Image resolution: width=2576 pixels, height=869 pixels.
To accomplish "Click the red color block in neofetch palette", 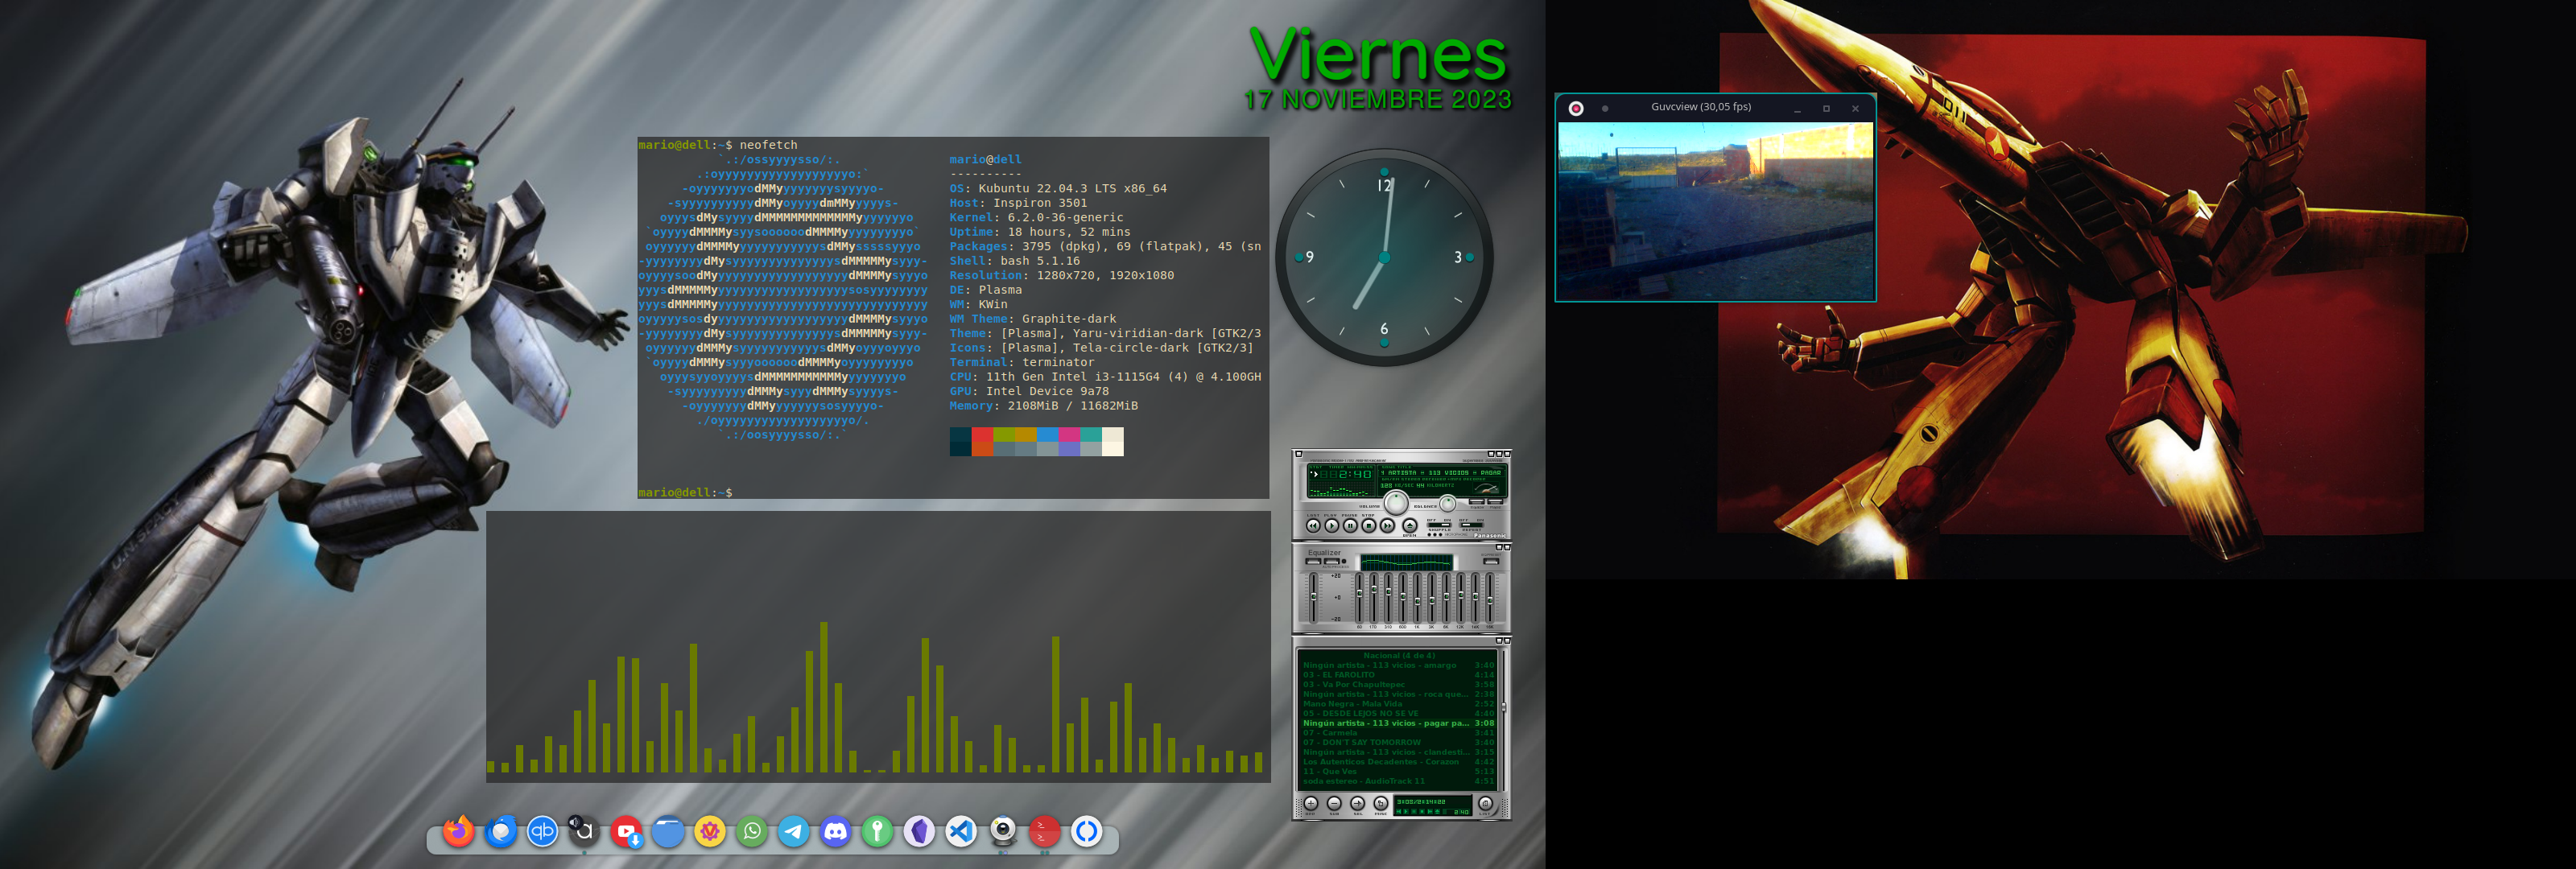I will tap(982, 435).
